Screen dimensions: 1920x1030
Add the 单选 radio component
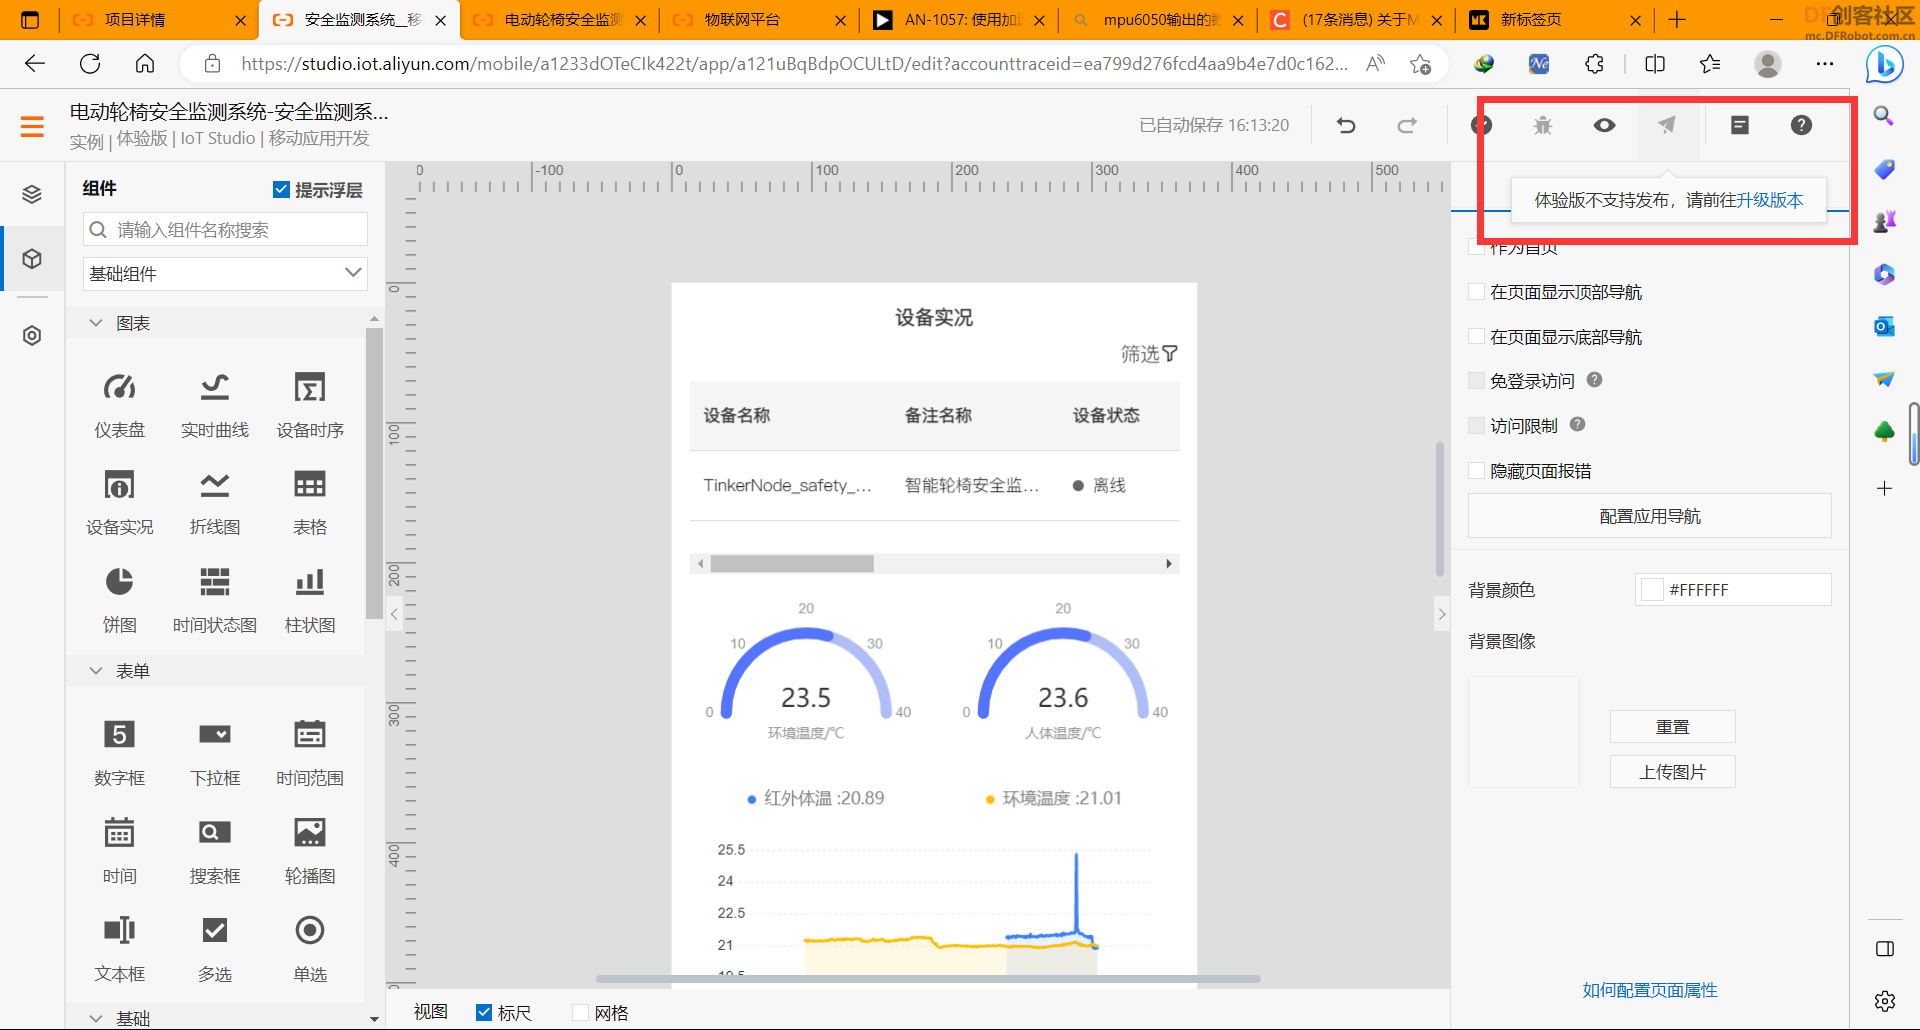point(310,949)
